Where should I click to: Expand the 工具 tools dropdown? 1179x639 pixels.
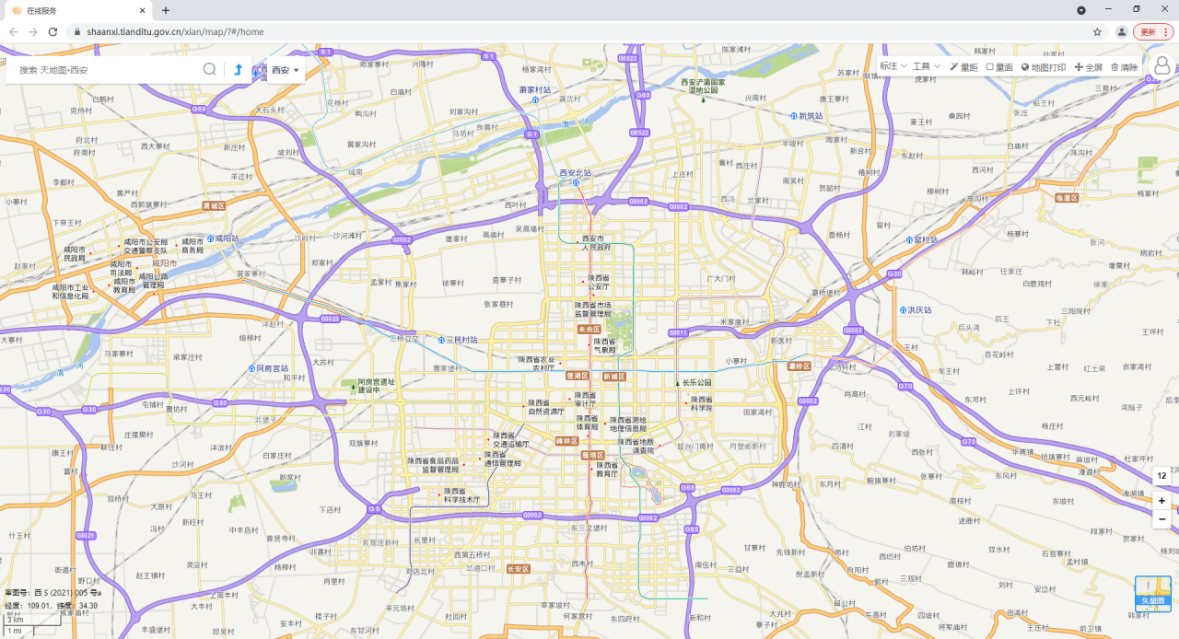click(926, 67)
